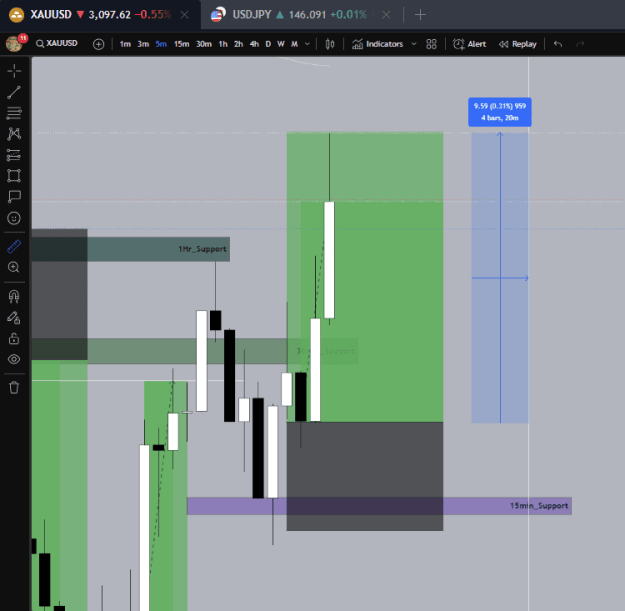Select the 1Hr_Support zone label
Screen dimensions: 625x611
click(202, 249)
